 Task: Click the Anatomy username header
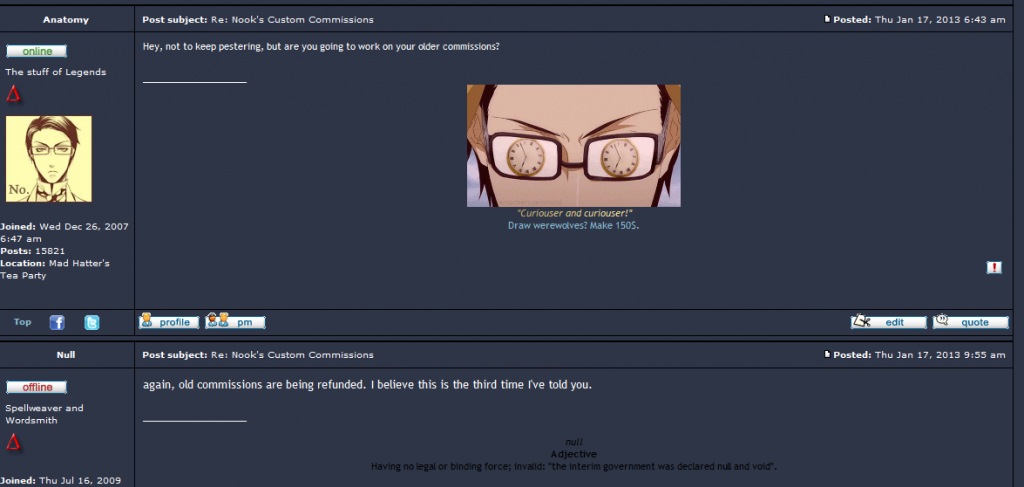click(66, 20)
